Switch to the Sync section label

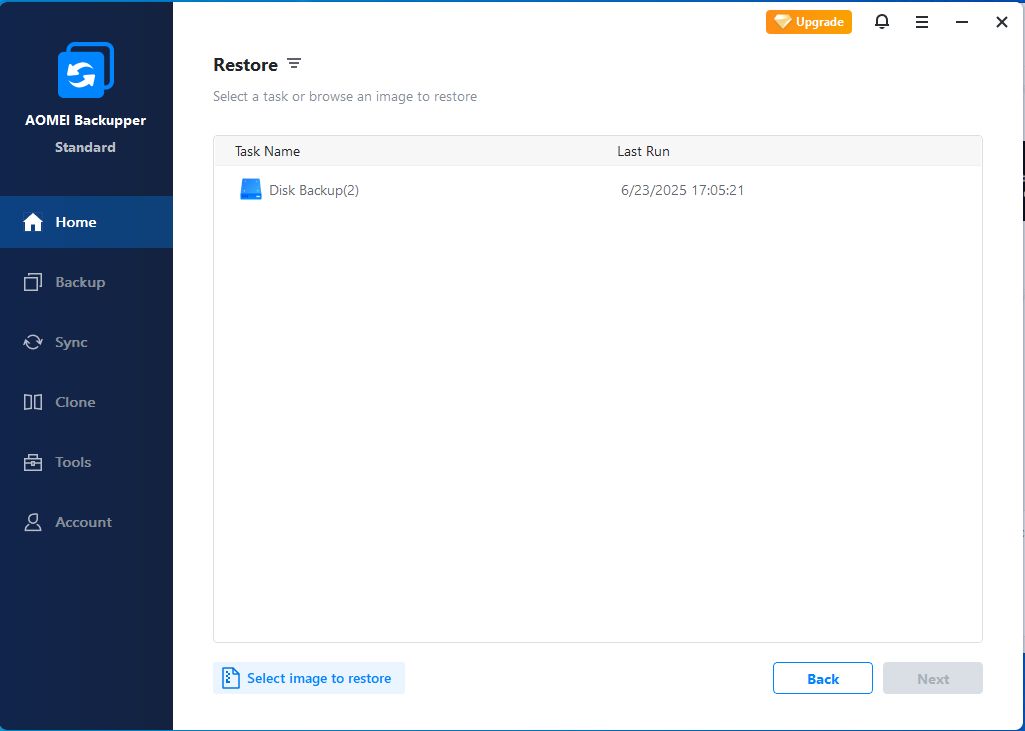click(x=71, y=342)
